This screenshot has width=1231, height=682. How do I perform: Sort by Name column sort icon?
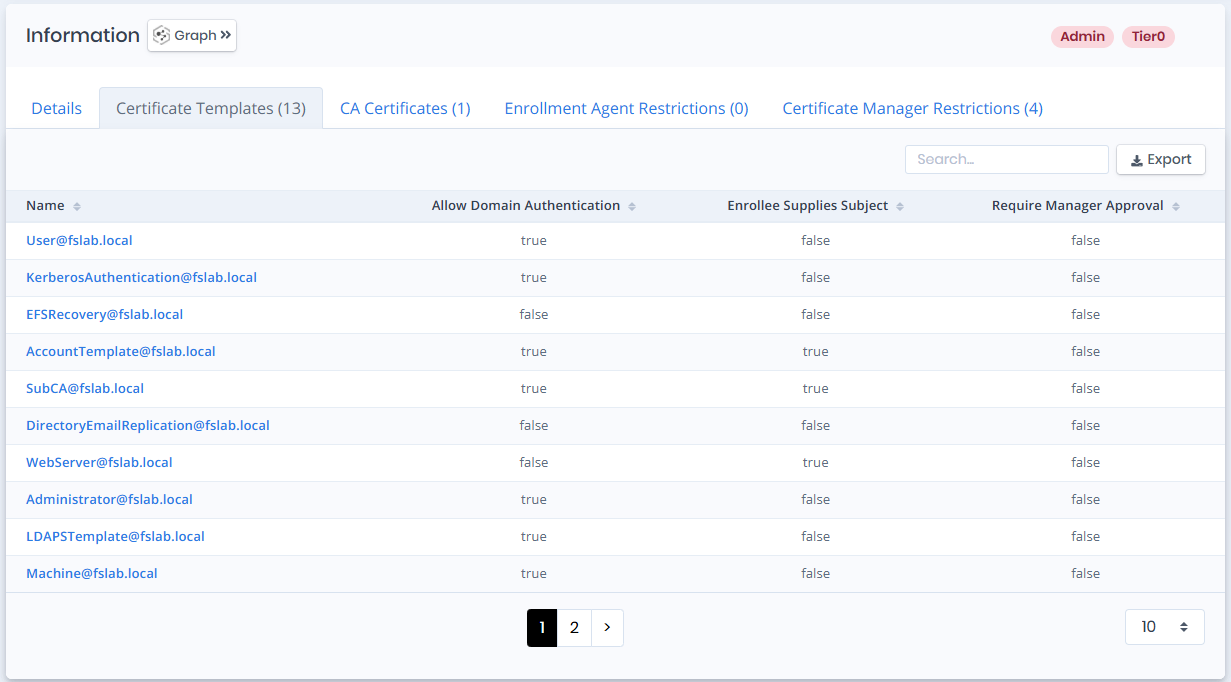[77, 206]
